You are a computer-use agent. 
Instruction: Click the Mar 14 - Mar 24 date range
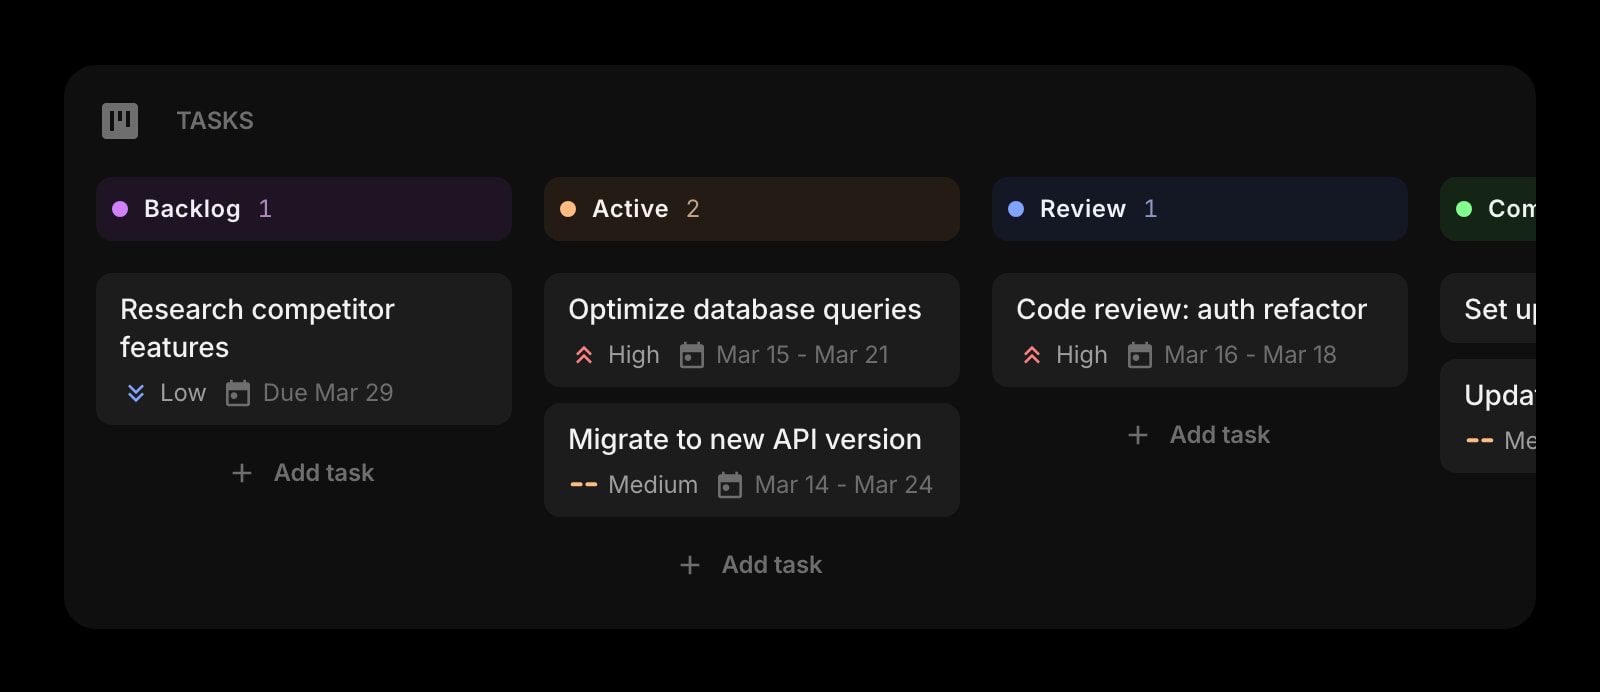click(x=844, y=485)
